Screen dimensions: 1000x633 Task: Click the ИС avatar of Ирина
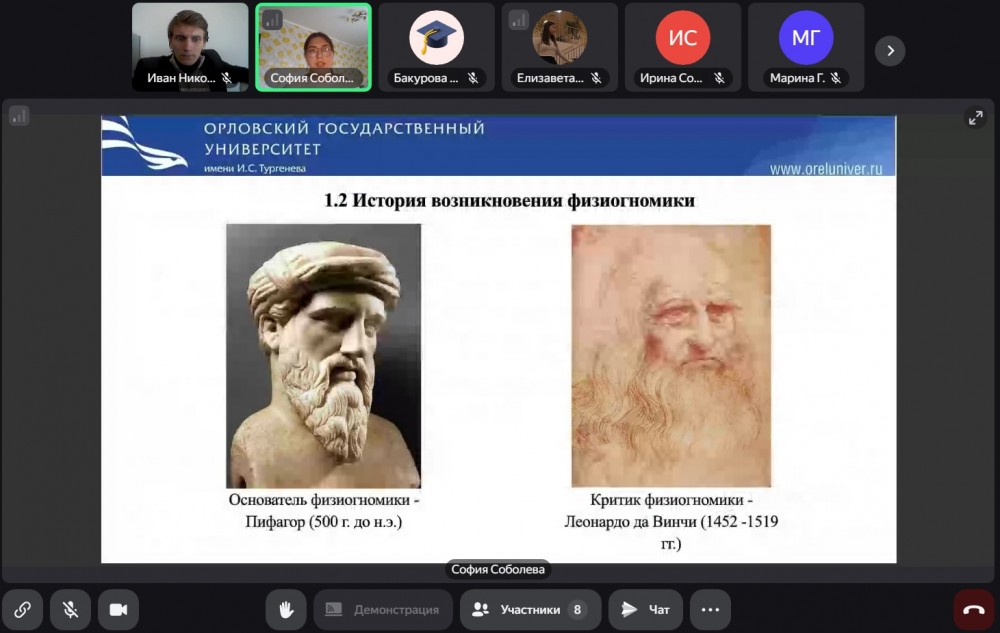tap(682, 38)
